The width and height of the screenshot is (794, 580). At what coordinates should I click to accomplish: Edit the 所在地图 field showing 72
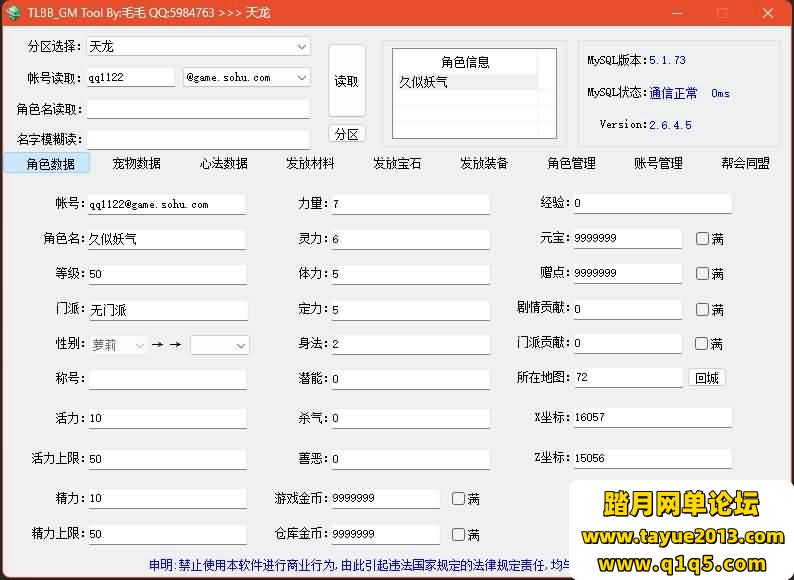(x=628, y=377)
